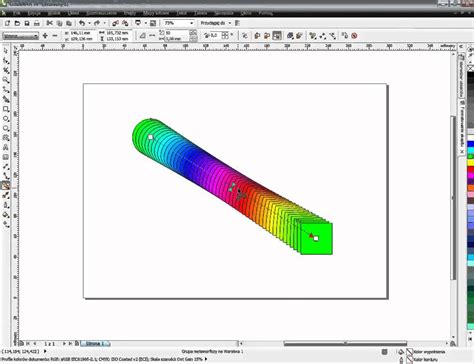Select the interactive Blend tool
This screenshot has width=474, height=364.
coord(6,186)
